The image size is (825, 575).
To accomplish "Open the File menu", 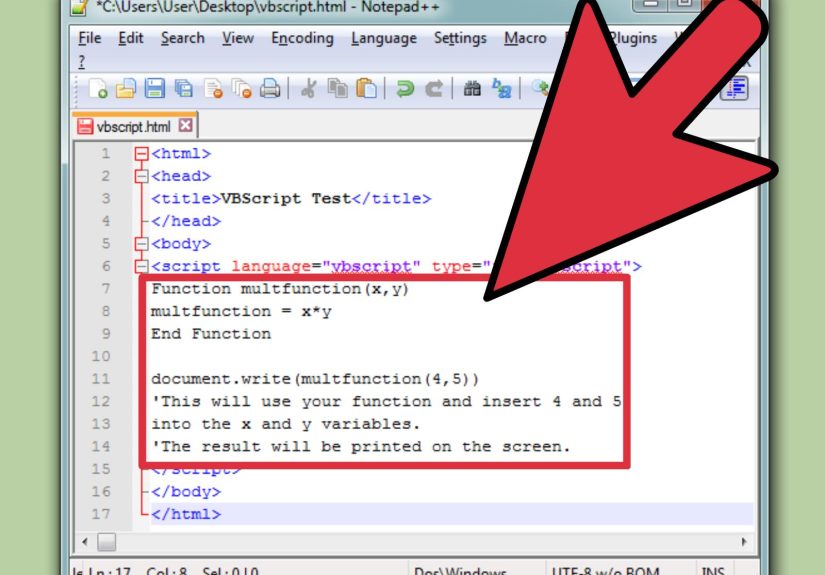I will pyautogui.click(x=89, y=38).
